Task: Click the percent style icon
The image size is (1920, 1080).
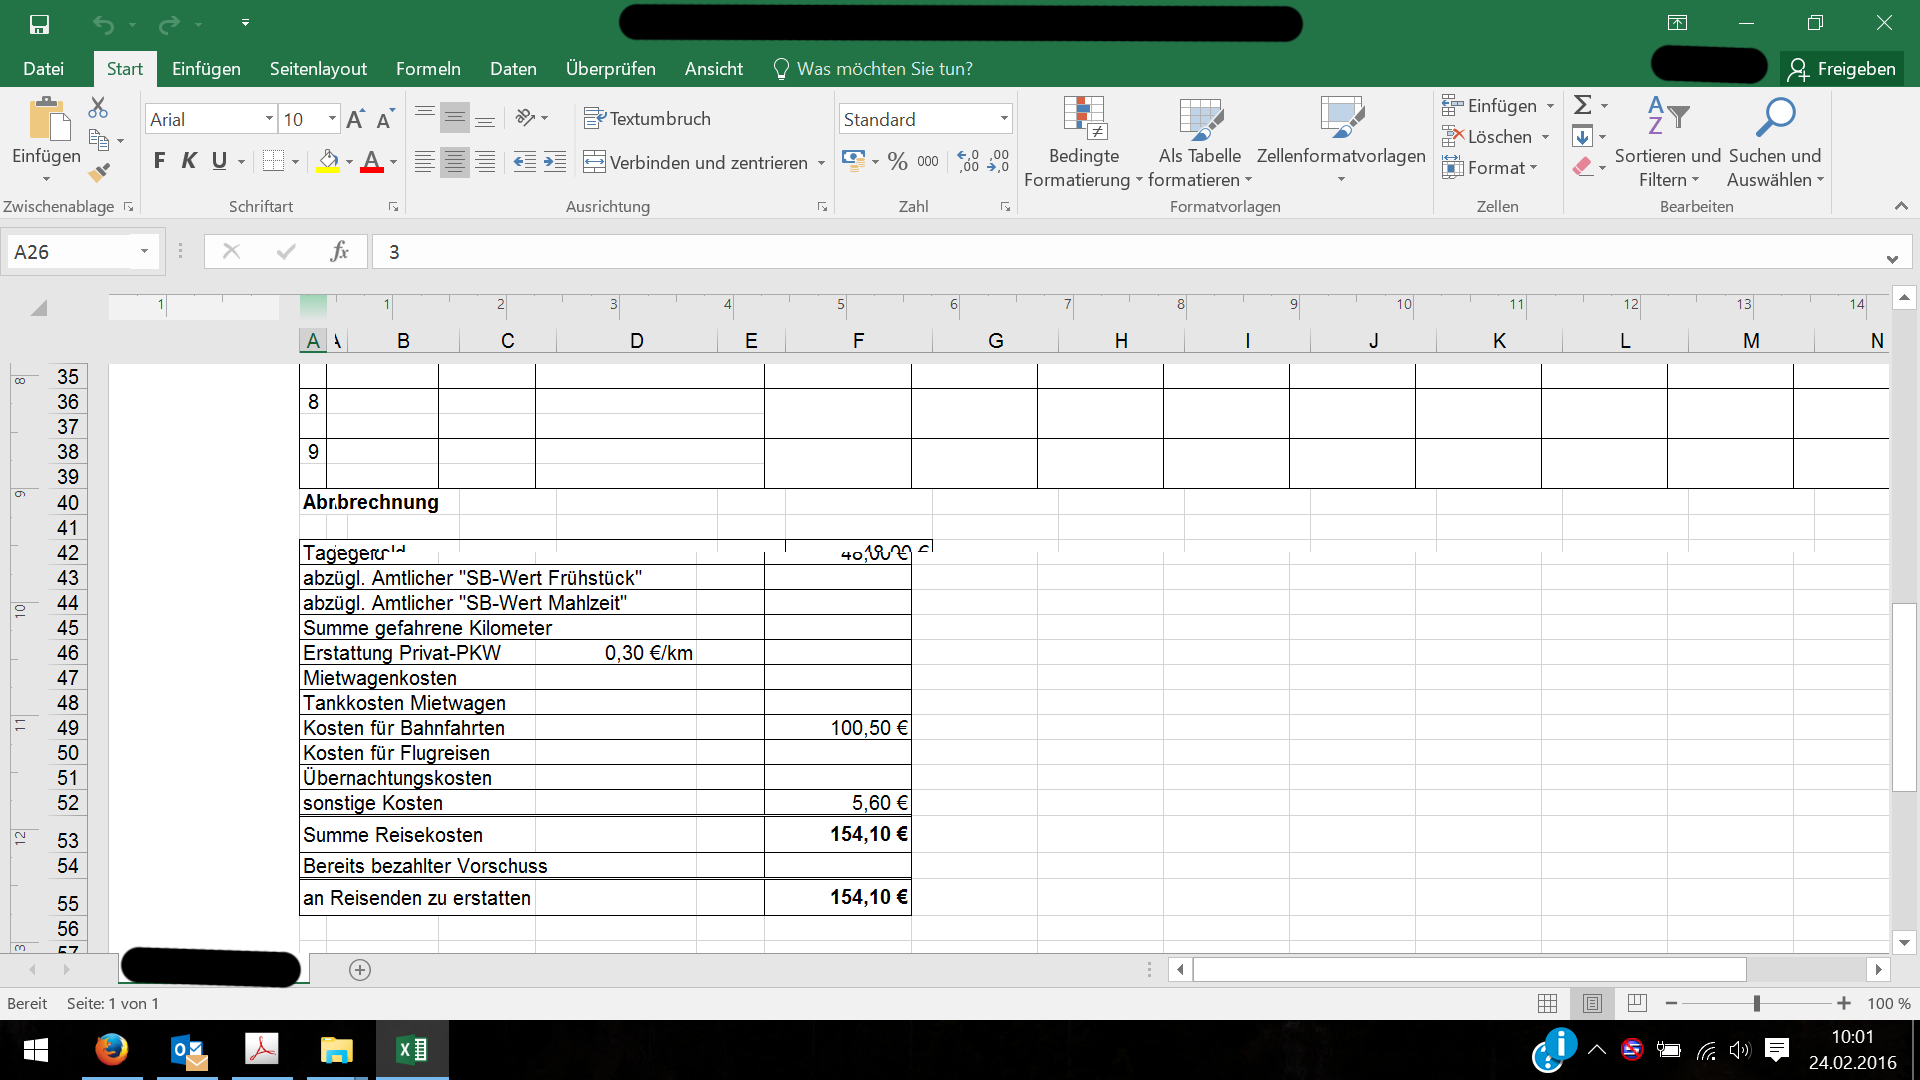Action: click(x=897, y=162)
